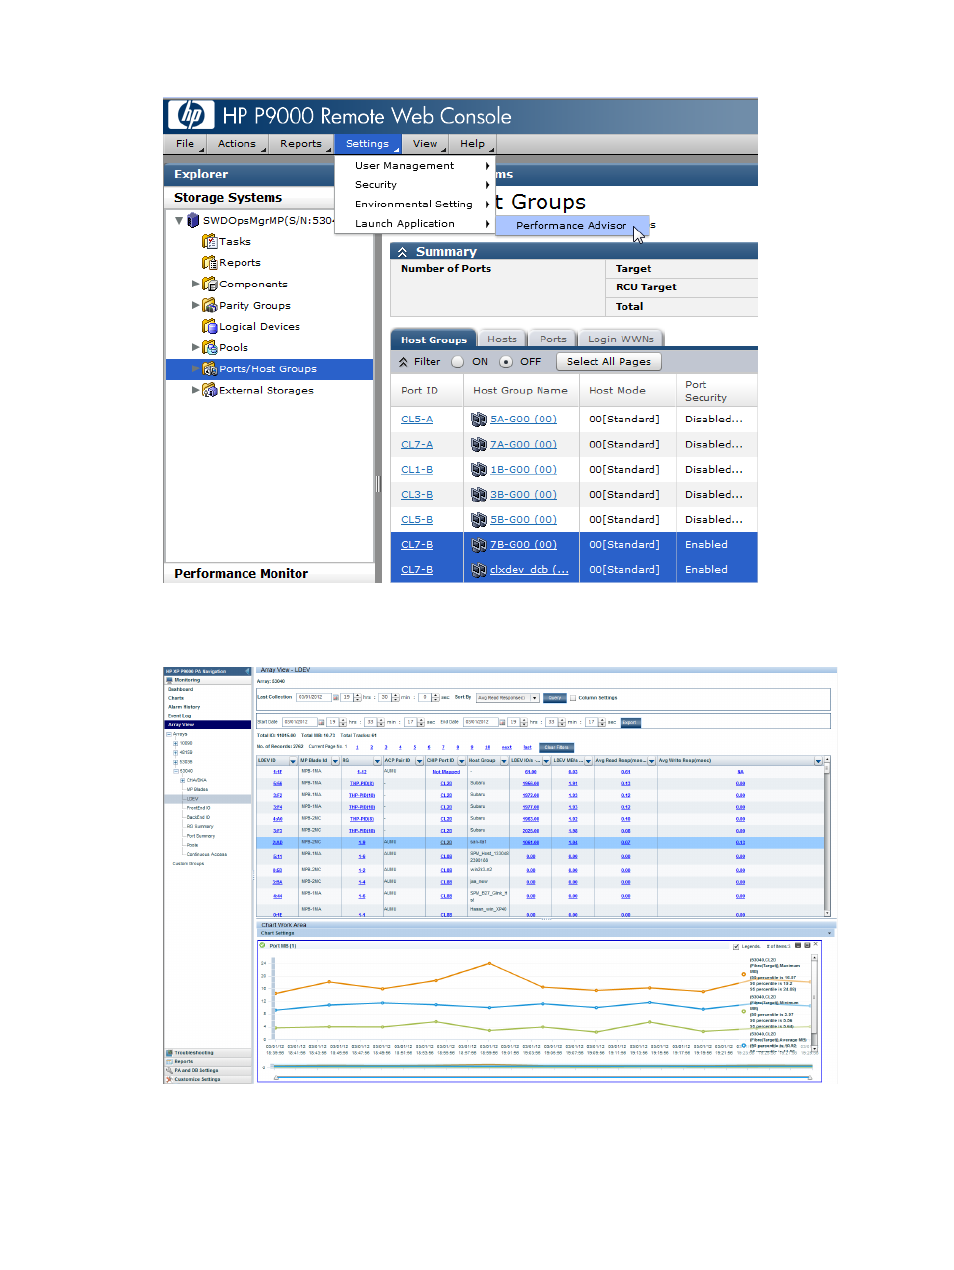Click the LDEV table vertical scrollbar
This screenshot has width=954, height=1270.
click(827, 840)
